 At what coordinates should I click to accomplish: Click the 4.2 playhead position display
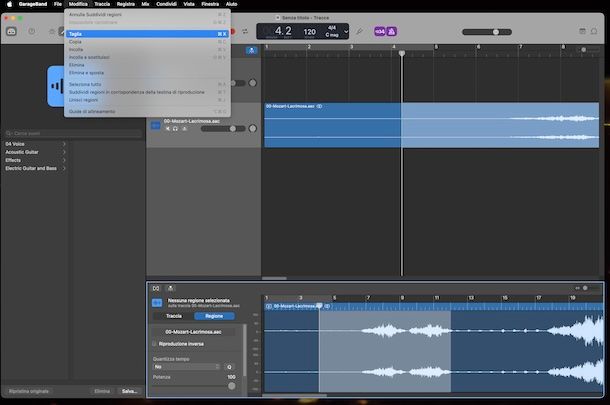pyautogui.click(x=283, y=31)
